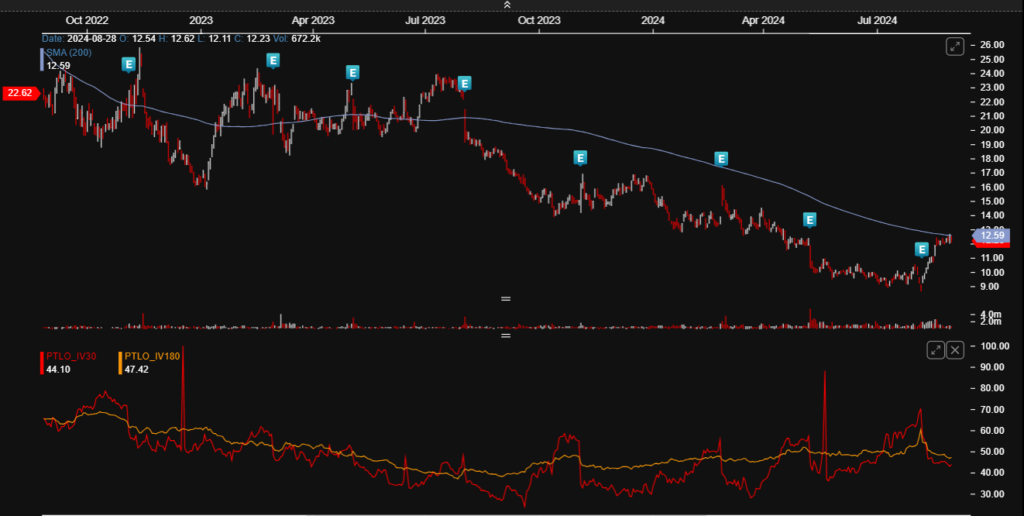The width and height of the screenshot is (1024, 516).
Task: Click the 26.00 price axis label
Action: point(992,45)
